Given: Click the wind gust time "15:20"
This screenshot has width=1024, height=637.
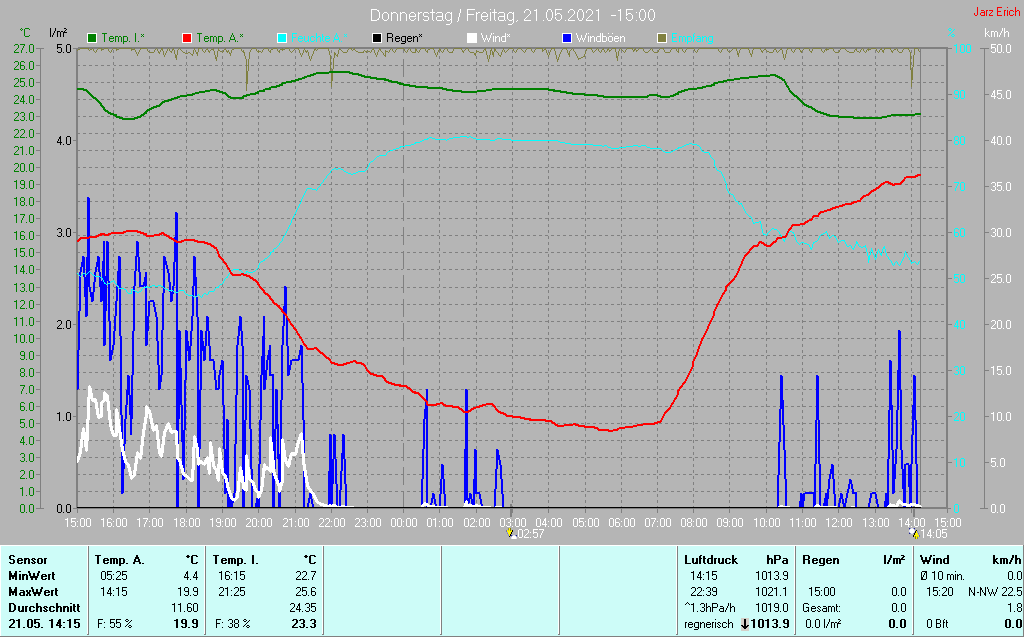Looking at the screenshot, I should (x=938, y=592).
